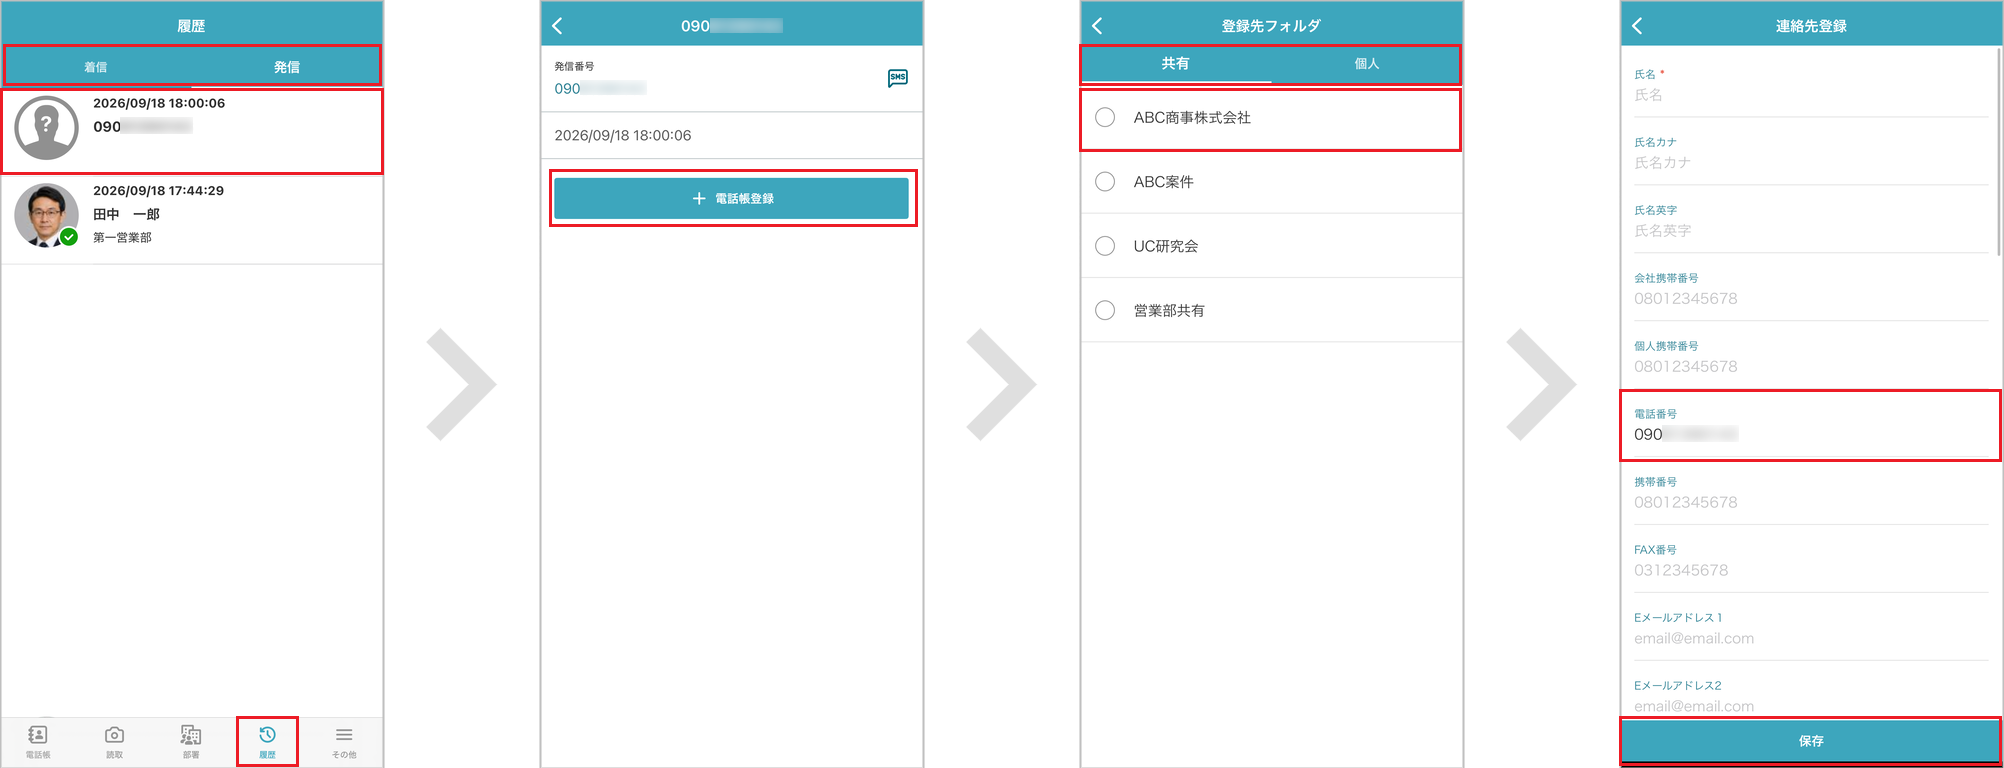
Task: Open the 田中 一郎 history entry
Action: (192, 219)
